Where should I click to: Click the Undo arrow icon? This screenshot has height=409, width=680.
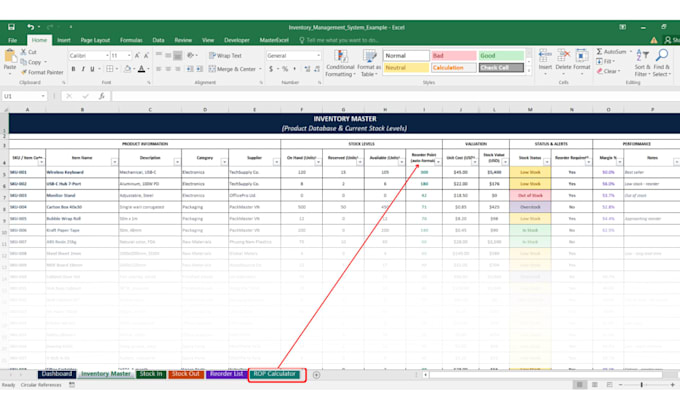pos(30,27)
